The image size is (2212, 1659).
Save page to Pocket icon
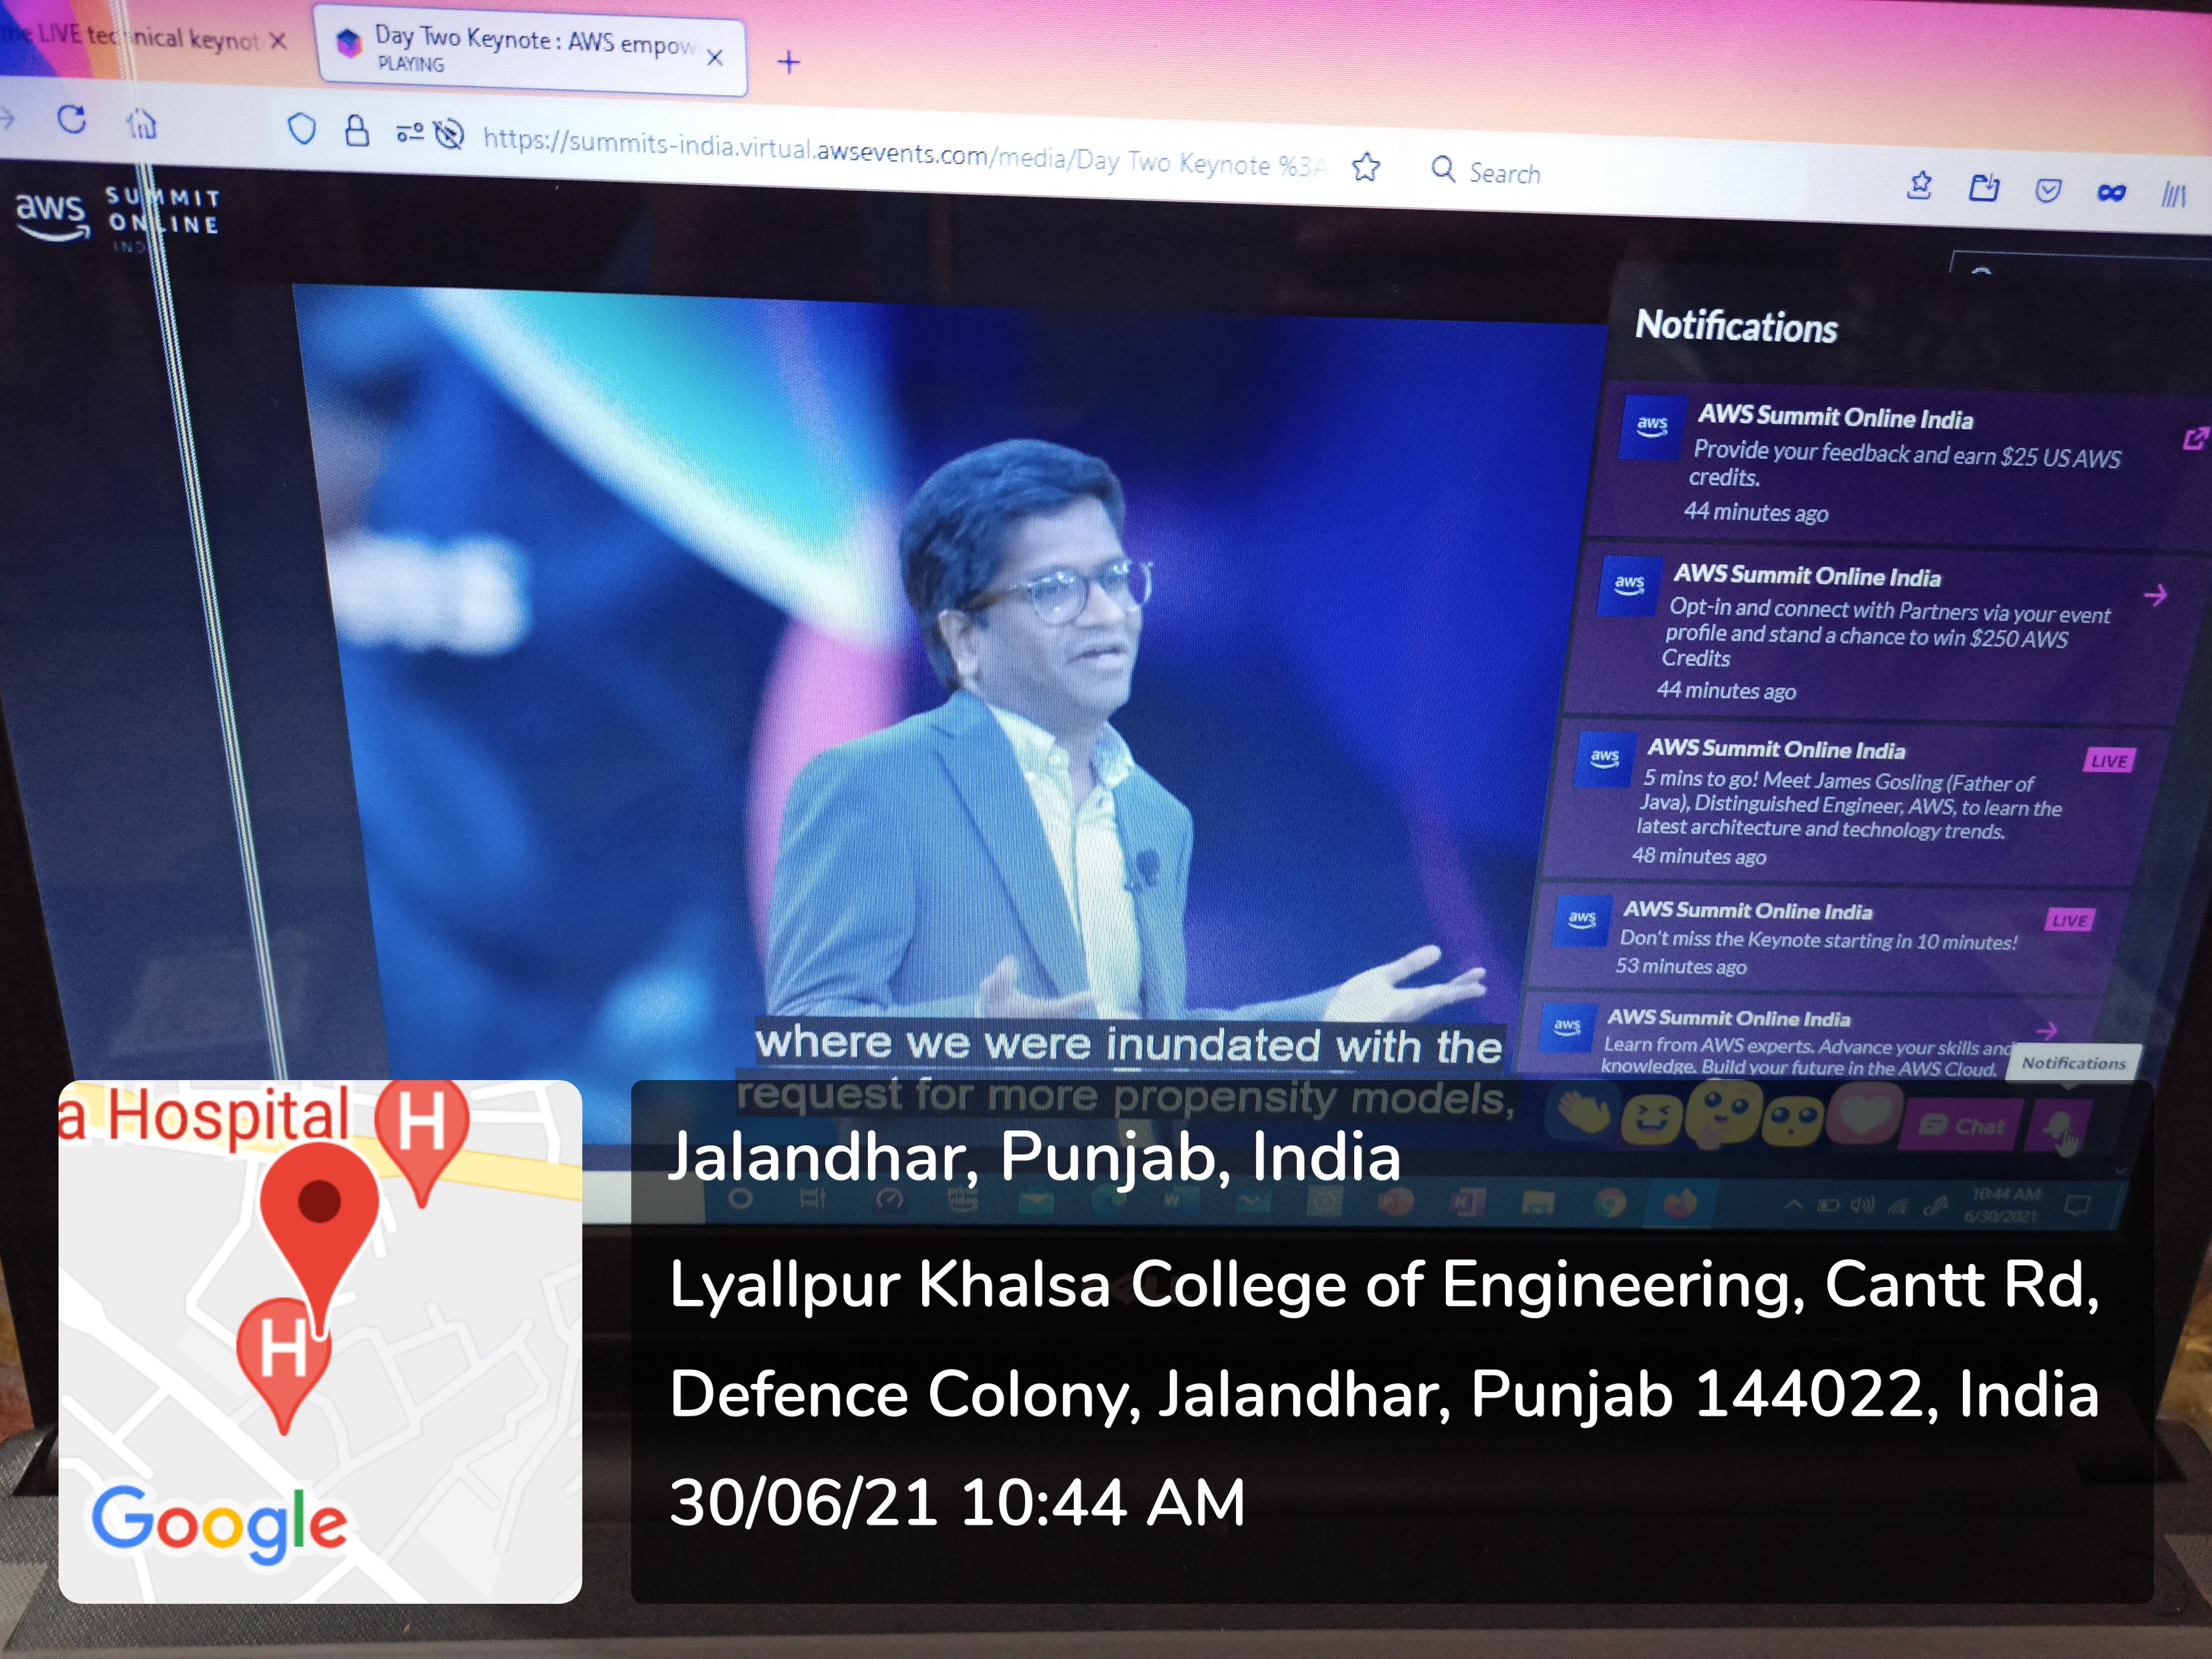(x=2048, y=190)
